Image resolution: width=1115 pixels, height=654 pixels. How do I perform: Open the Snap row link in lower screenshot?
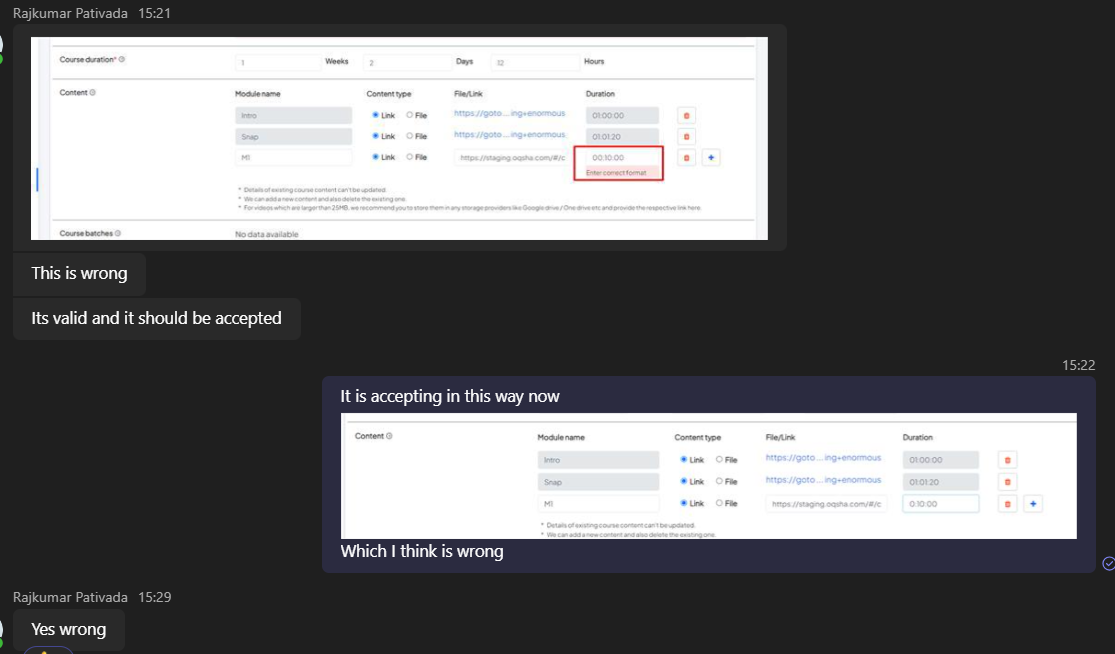[x=823, y=480]
